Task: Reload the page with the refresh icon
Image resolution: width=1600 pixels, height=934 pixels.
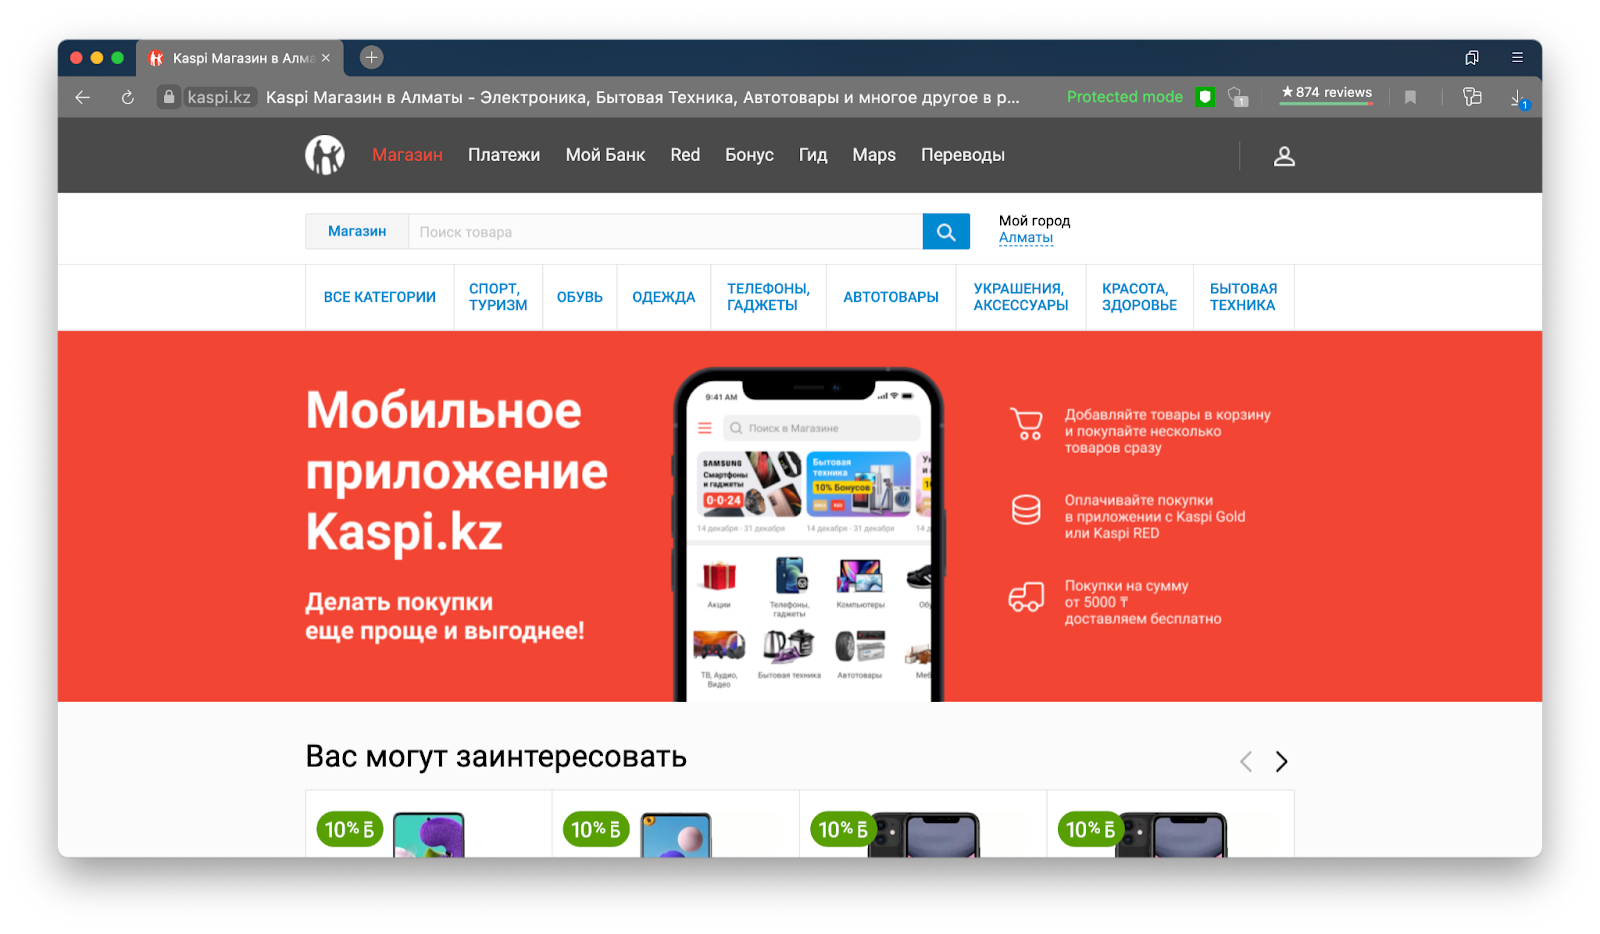Action: click(x=128, y=97)
